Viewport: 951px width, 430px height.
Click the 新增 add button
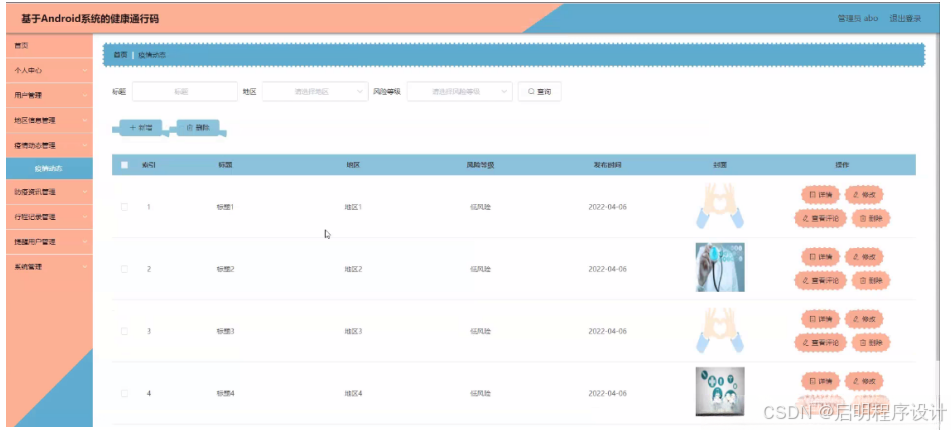[x=141, y=128]
